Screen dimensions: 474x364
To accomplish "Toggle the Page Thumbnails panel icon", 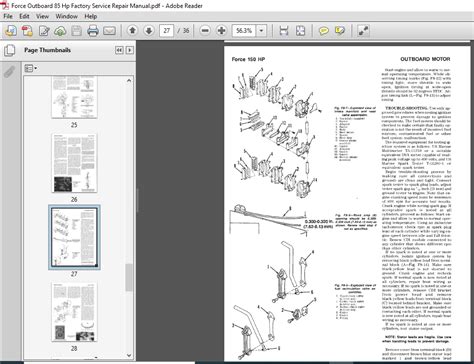I will click(10, 51).
